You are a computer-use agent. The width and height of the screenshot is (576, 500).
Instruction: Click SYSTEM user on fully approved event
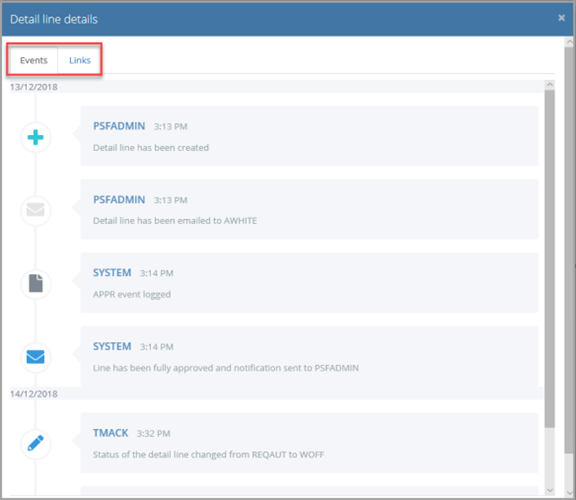point(112,346)
